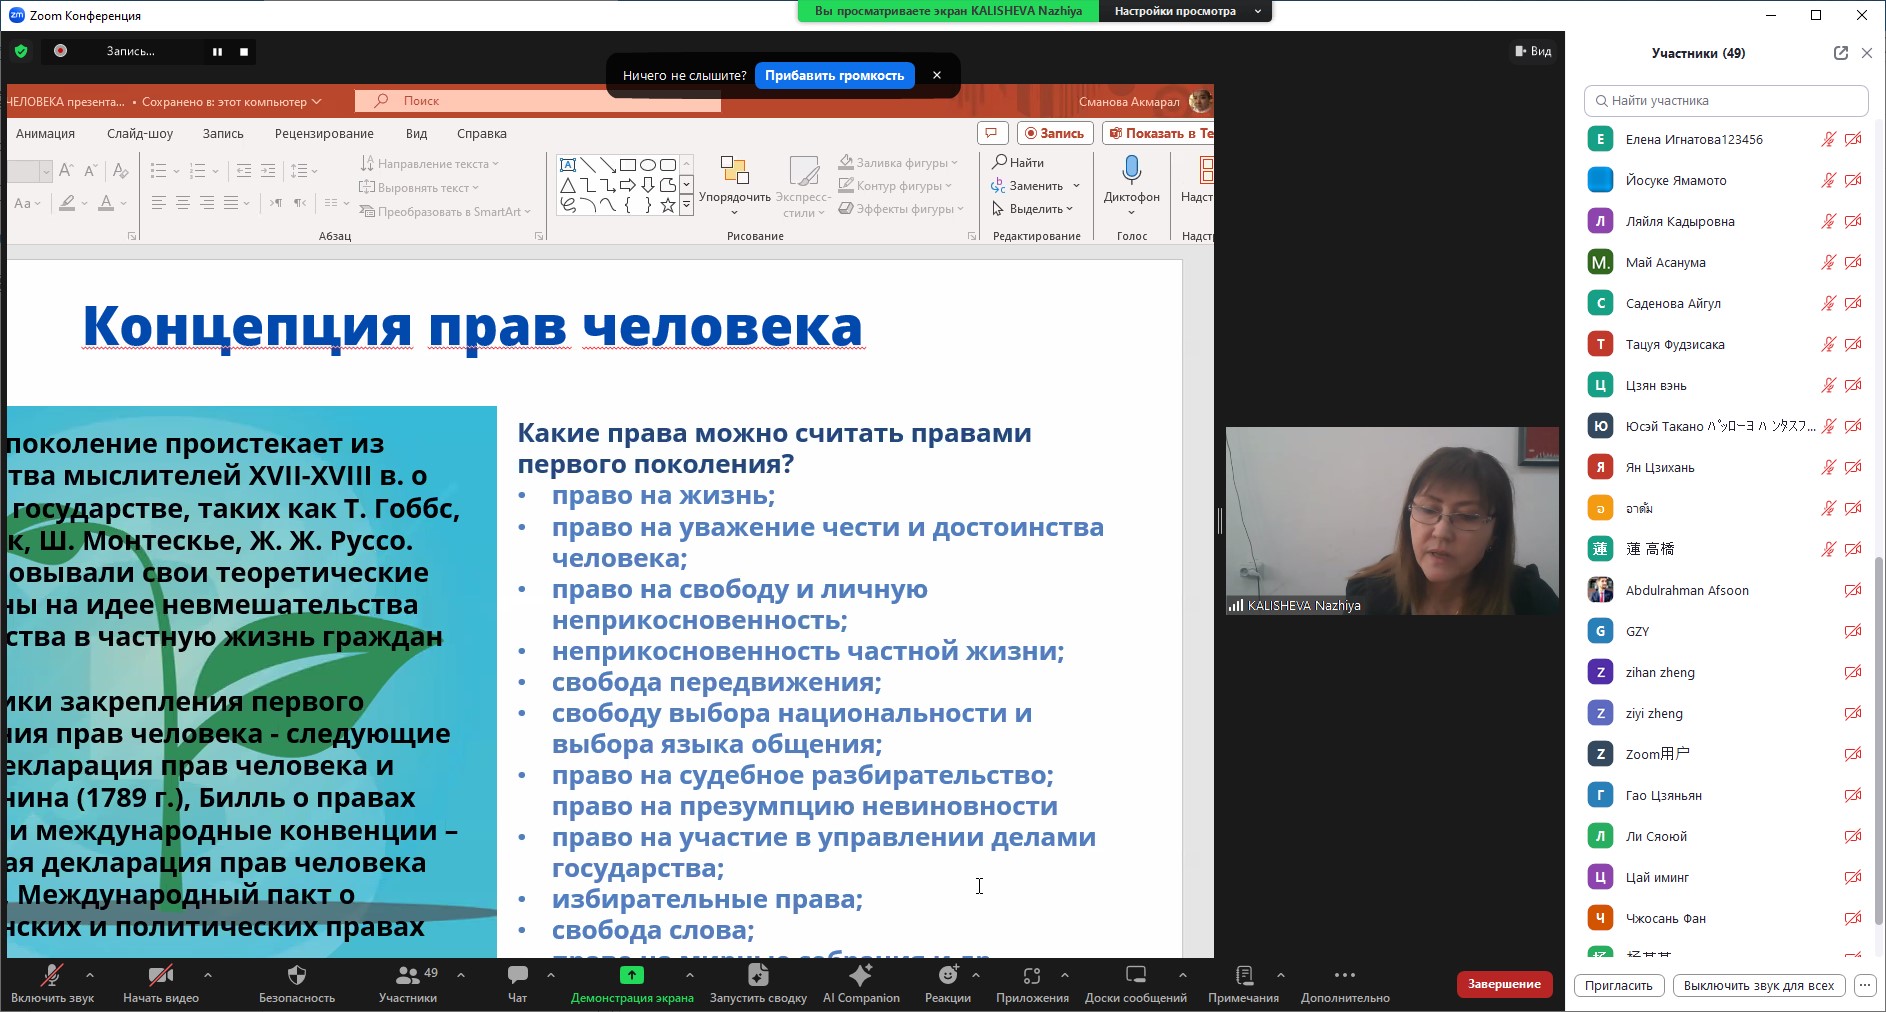Start camera with 'Начать видео'
The width and height of the screenshot is (1886, 1012).
[x=161, y=983]
